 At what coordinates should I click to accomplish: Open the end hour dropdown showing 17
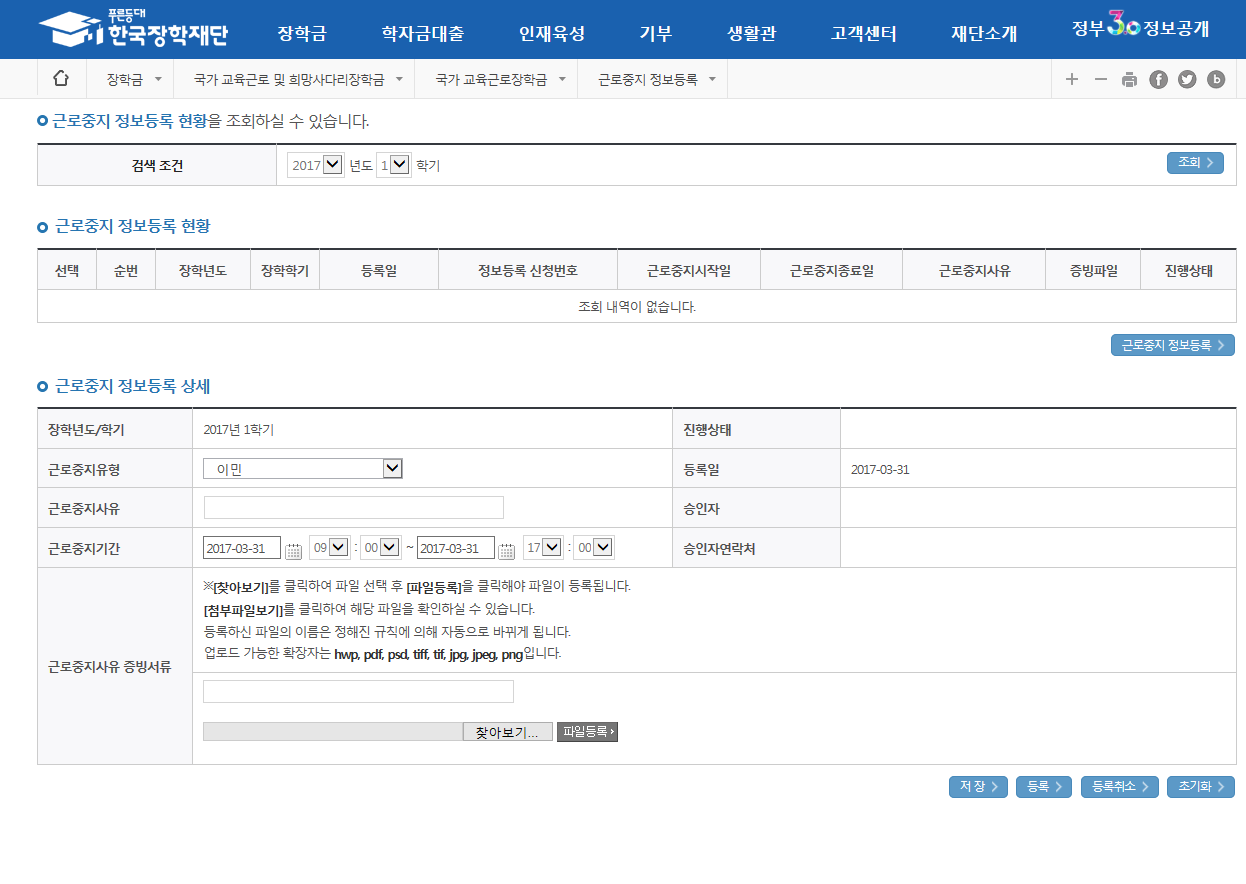(x=543, y=548)
